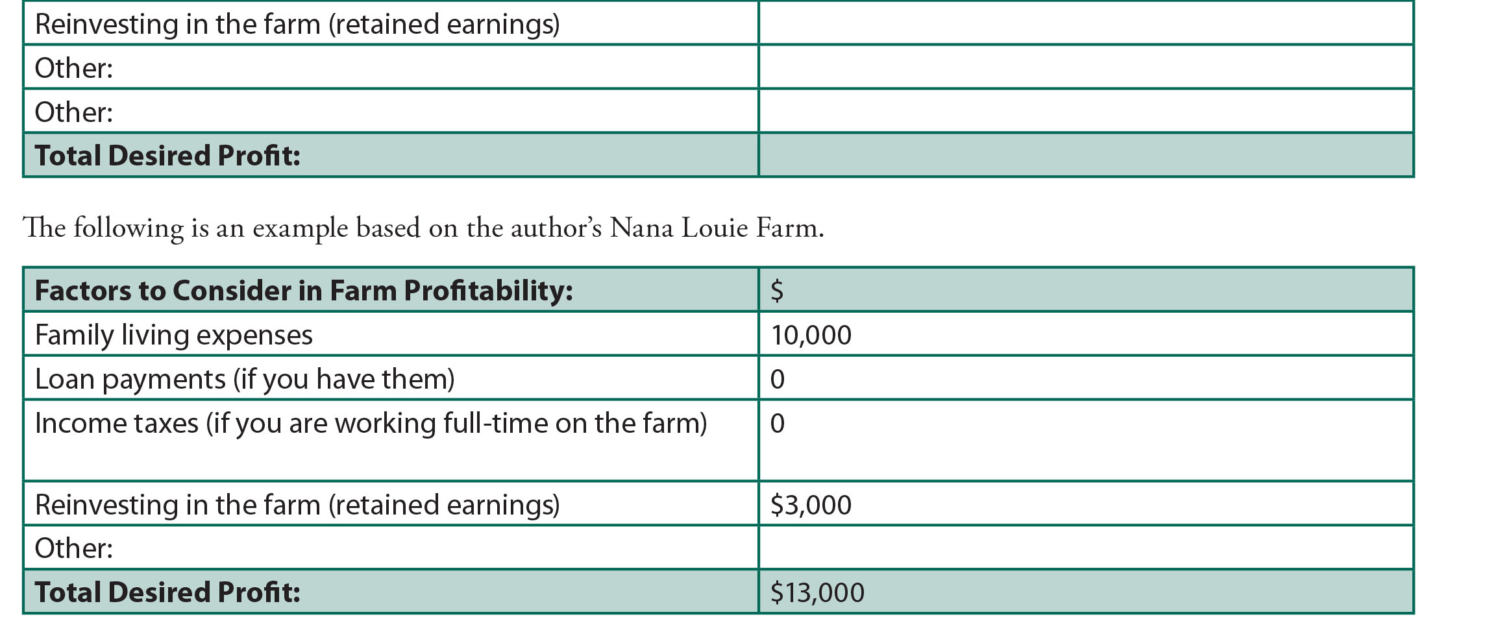The image size is (1500, 630).
Task: Click the 0 value for Loan payments
Action: tap(778, 379)
